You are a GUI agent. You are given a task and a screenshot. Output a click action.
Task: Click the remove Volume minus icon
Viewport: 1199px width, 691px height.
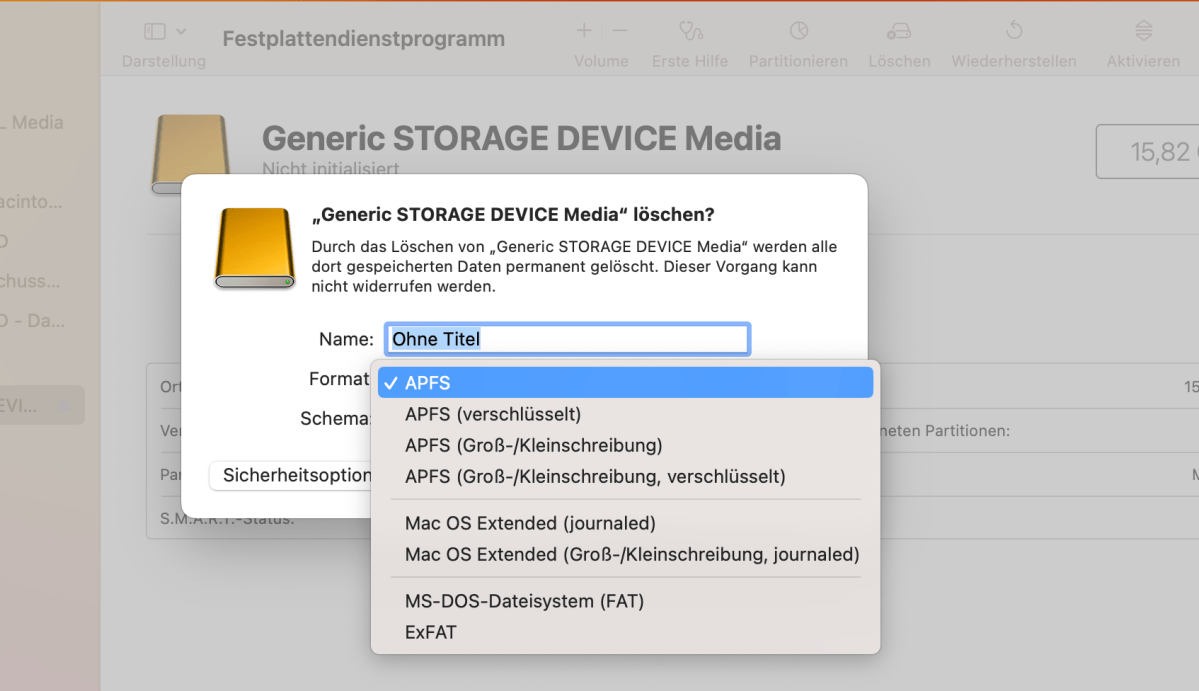pos(619,31)
